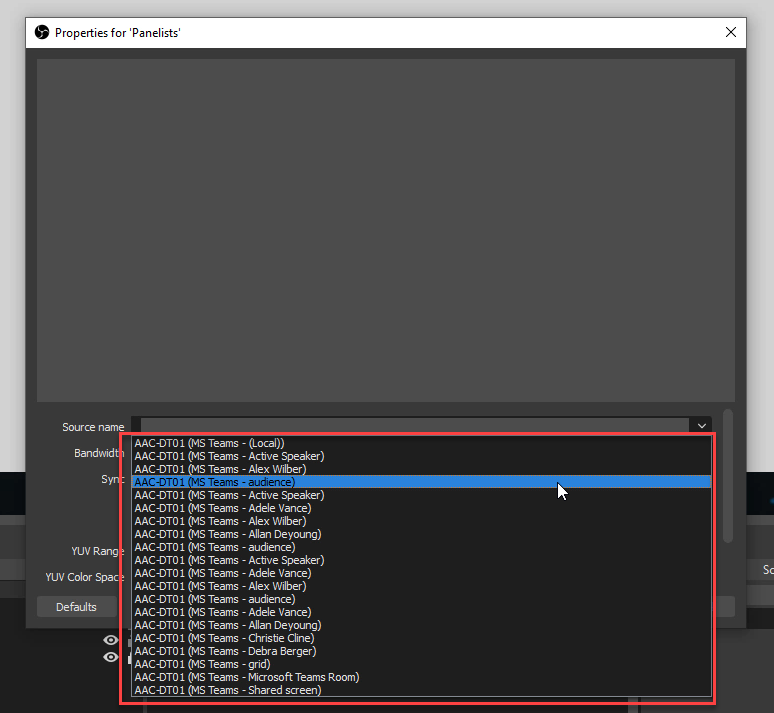Choose the 'MS Teams - grid' source
Viewport: 774px width, 713px height.
(x=422, y=664)
